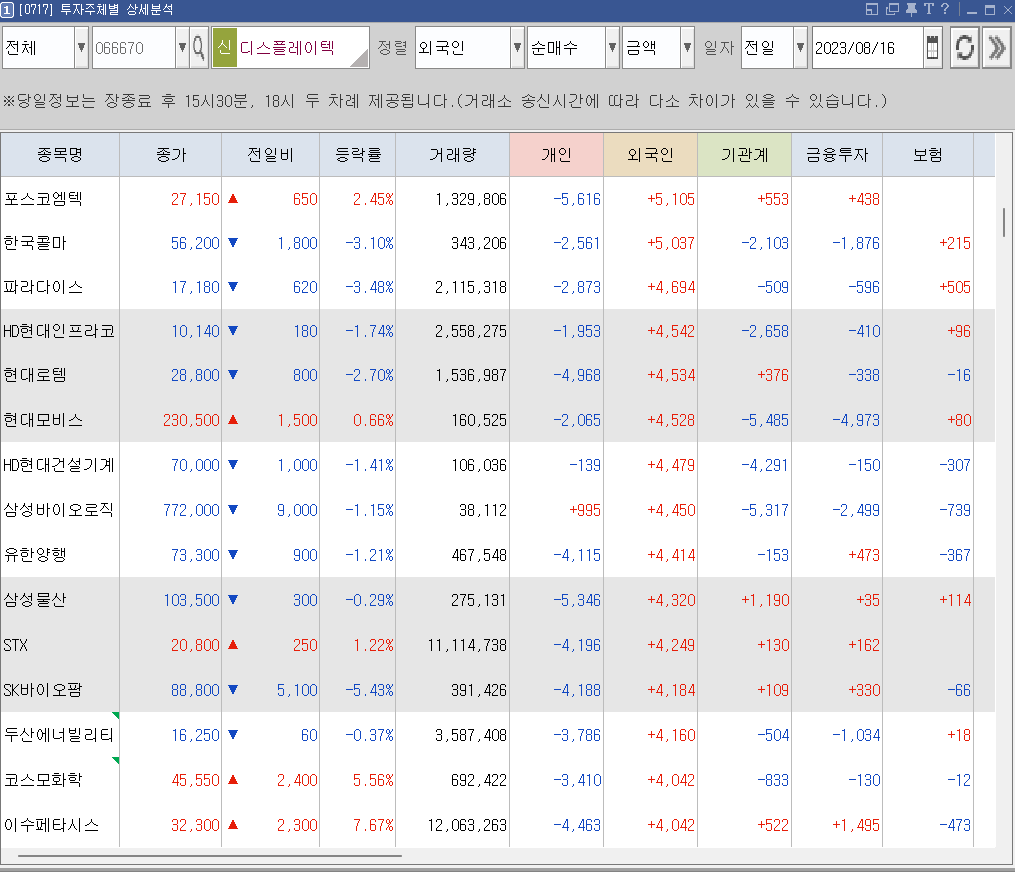
Task: Select the 삼성바이오로직 row name
Action: point(59,510)
